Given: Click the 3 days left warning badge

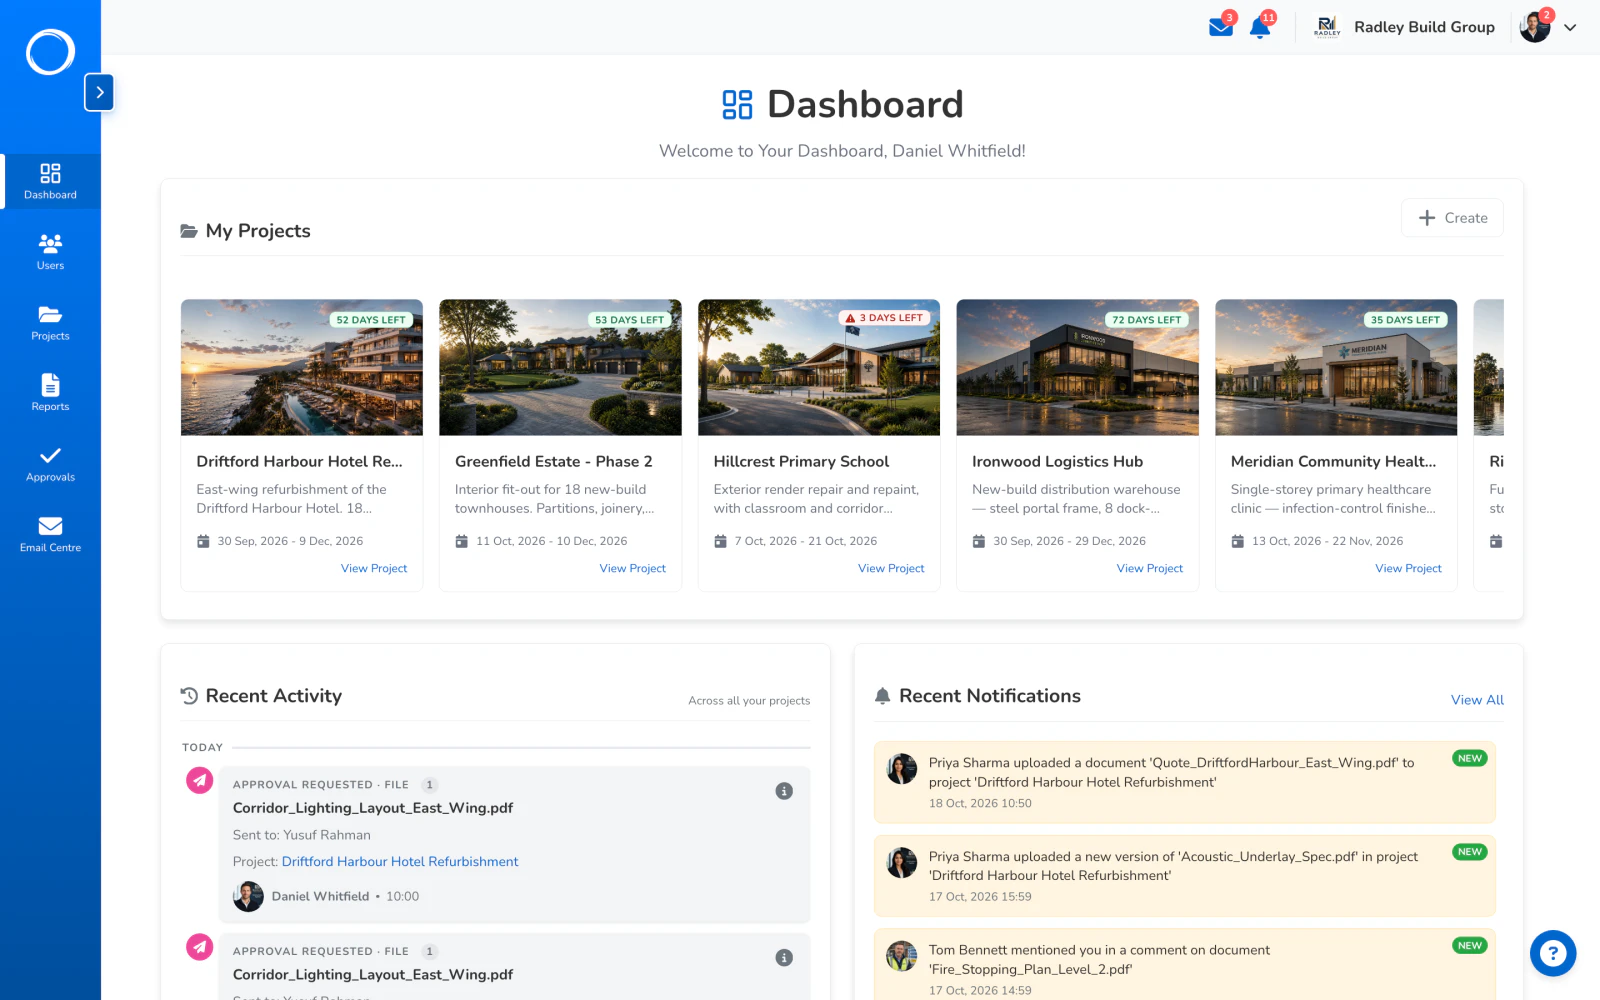Looking at the screenshot, I should pyautogui.click(x=884, y=318).
